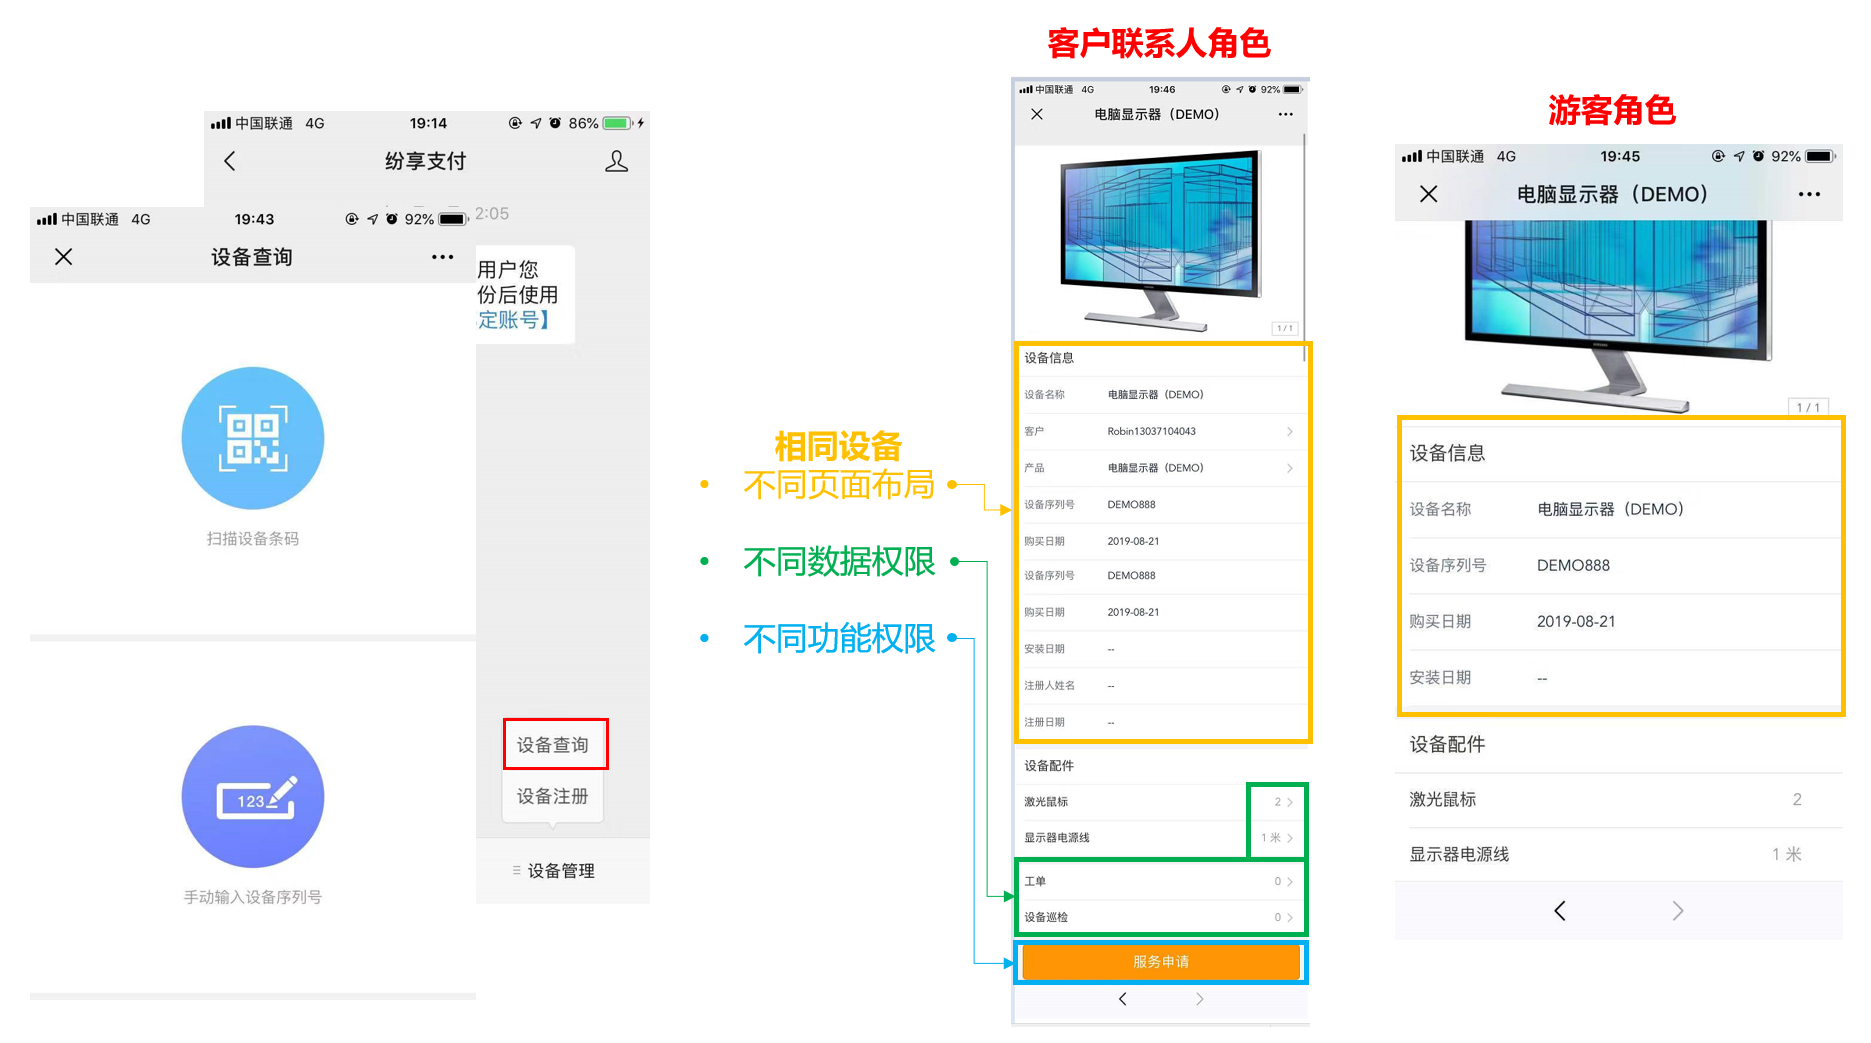Image resolution: width=1871 pixels, height=1043 pixels.
Task: Tap the 设备名称 row on guest page
Action: point(1620,510)
